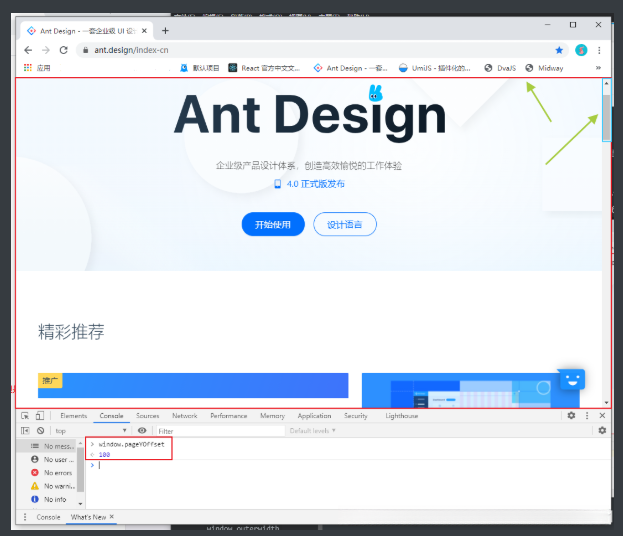This screenshot has width=623, height=536.
Task: Open the DvaJS bookmark
Action: tap(500, 68)
